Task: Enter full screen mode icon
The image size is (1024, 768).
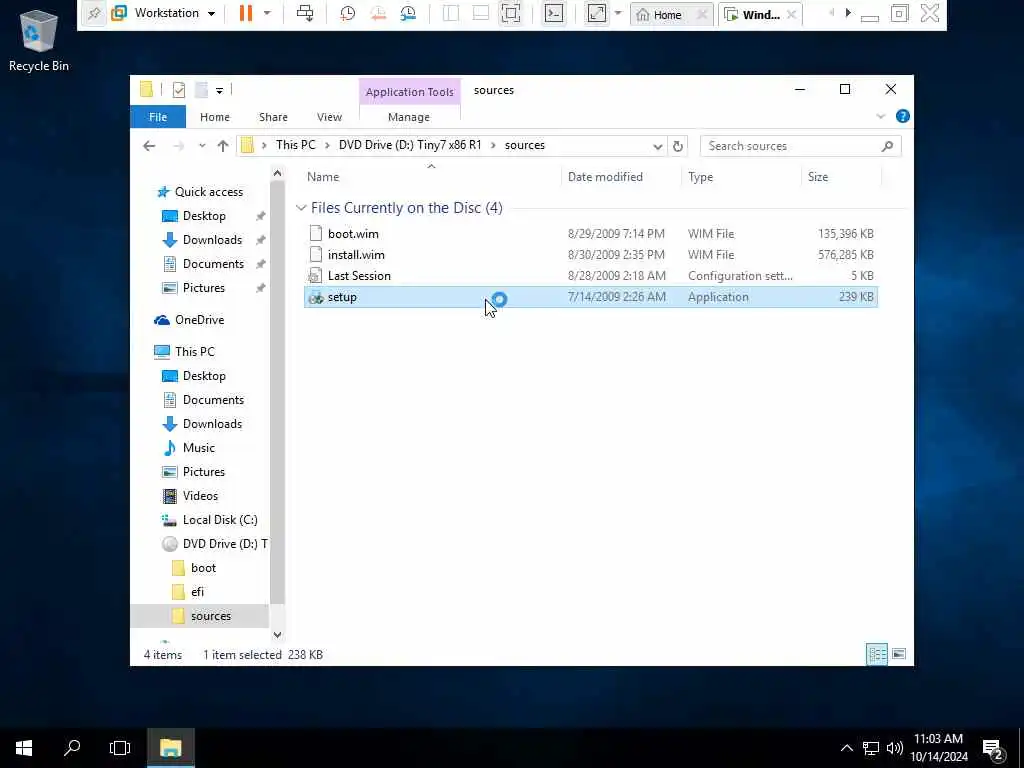Action: tap(511, 13)
